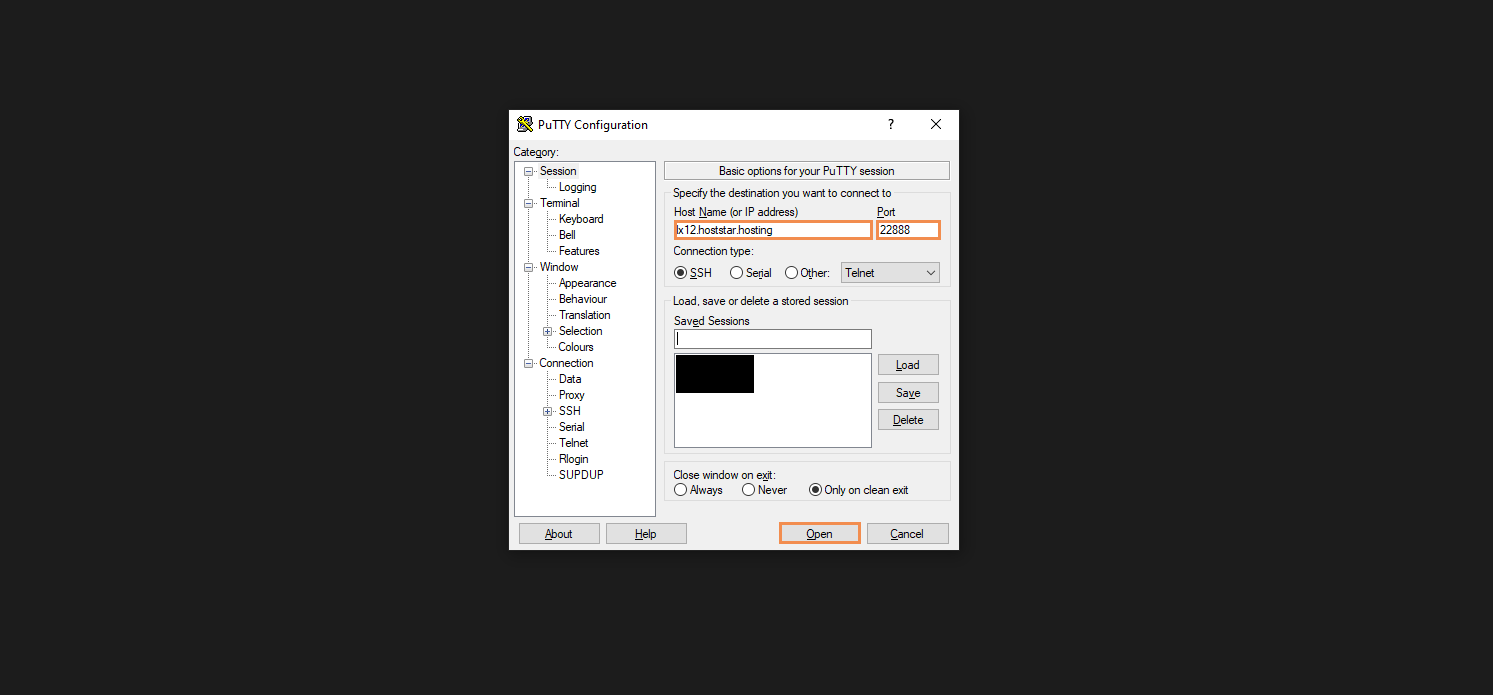Close the PuTTY Configuration window
This screenshot has height=695, width=1493.
pos(936,125)
